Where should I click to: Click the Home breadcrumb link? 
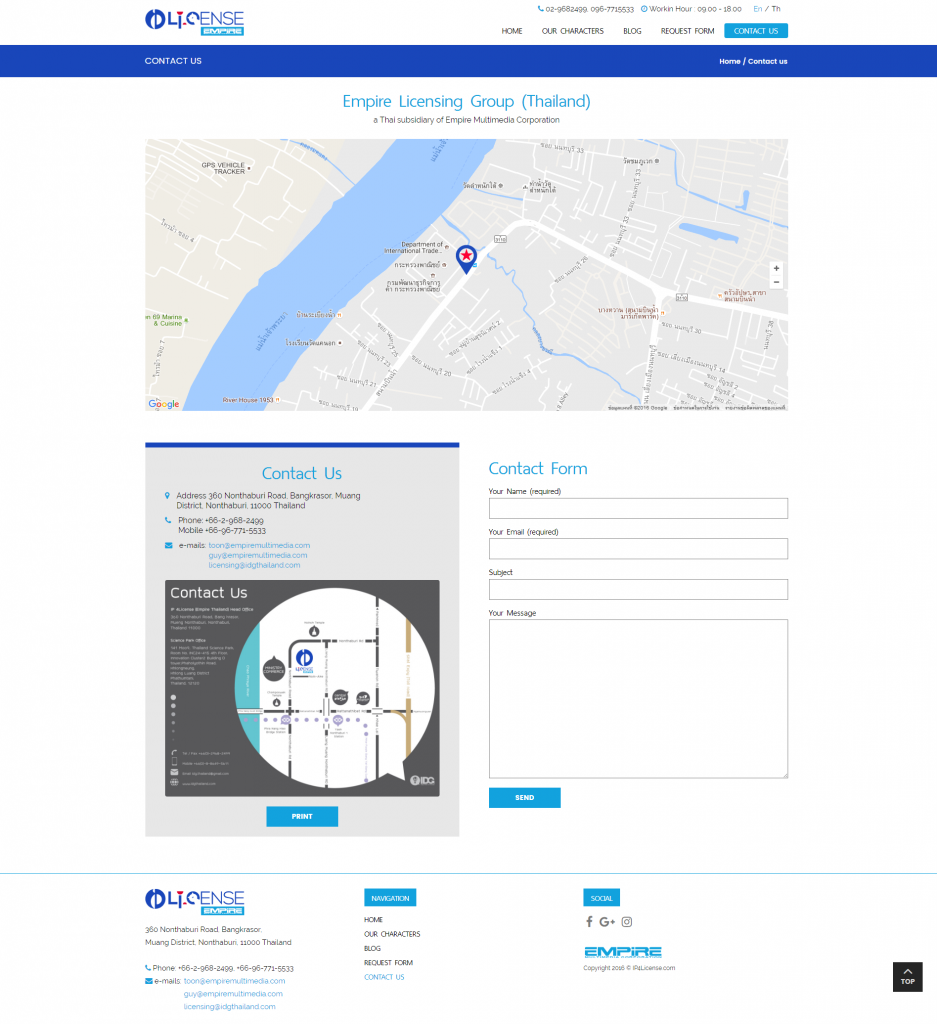tap(729, 62)
